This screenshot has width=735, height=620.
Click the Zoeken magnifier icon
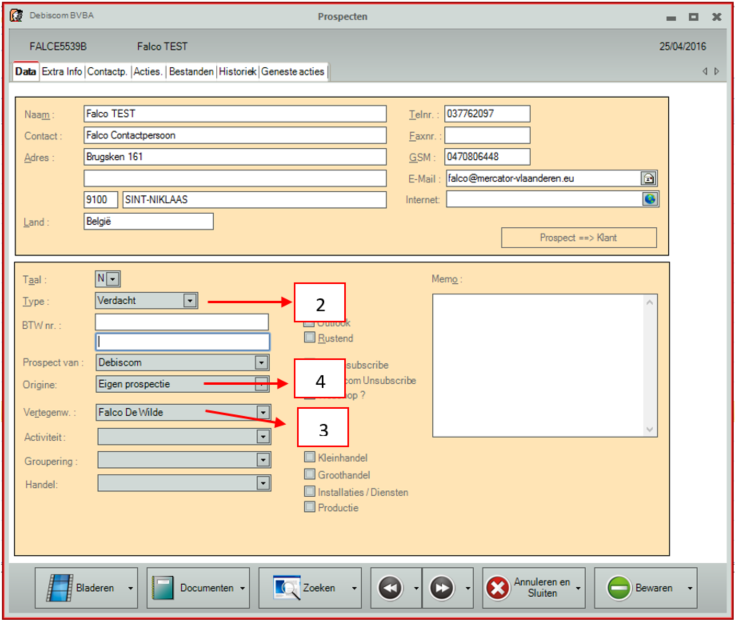[x=287, y=588]
